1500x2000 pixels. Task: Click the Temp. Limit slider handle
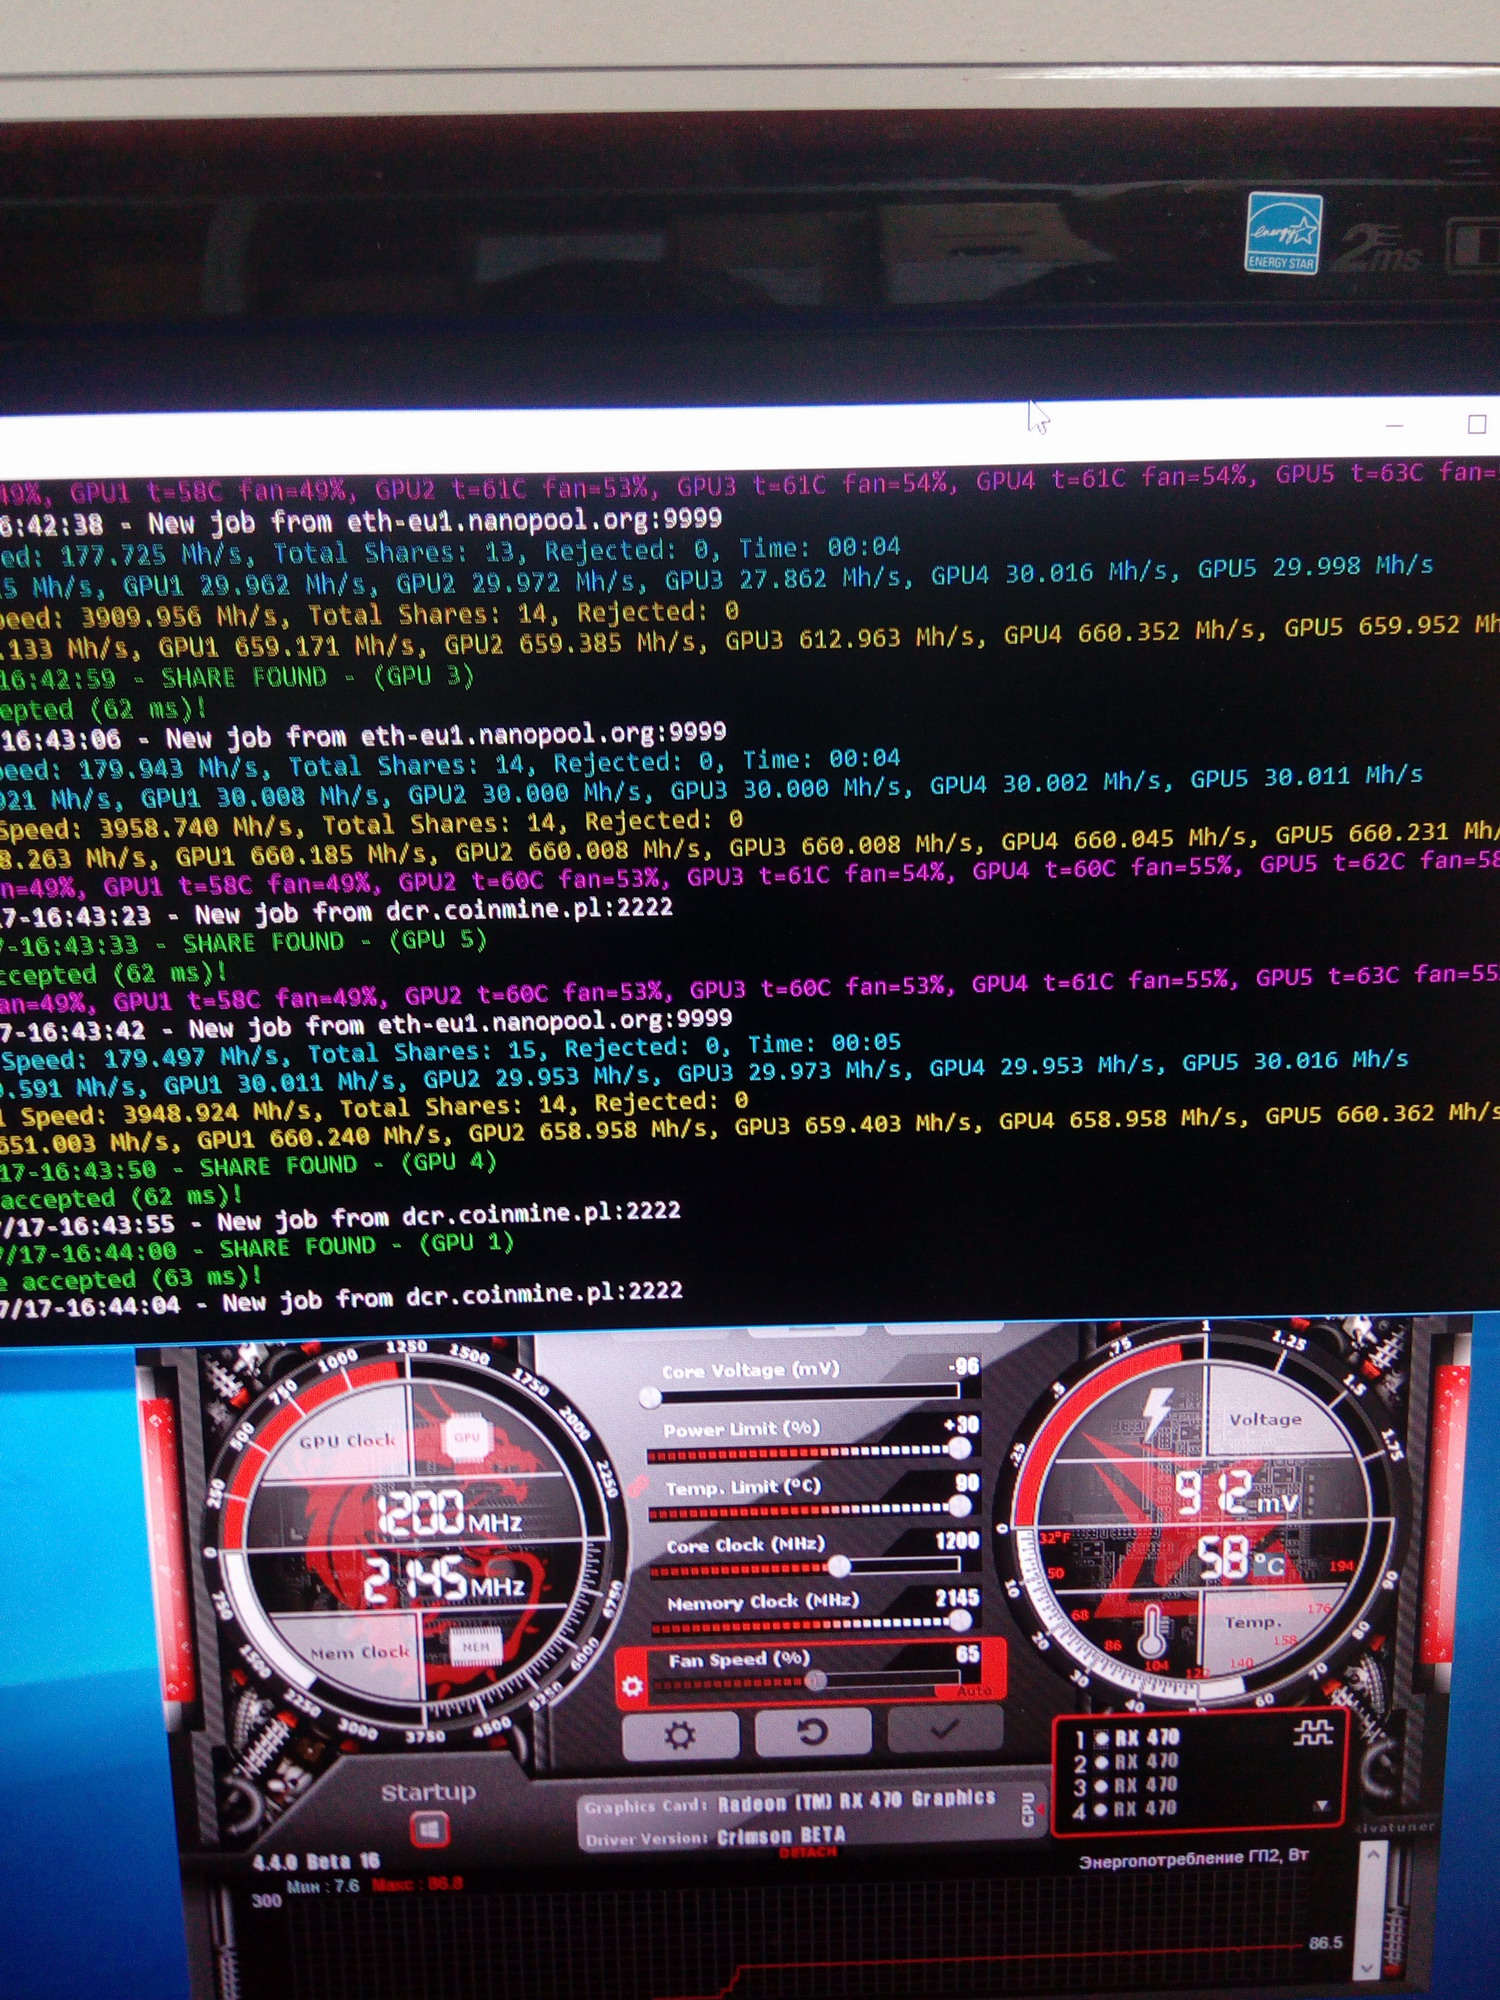960,1504
